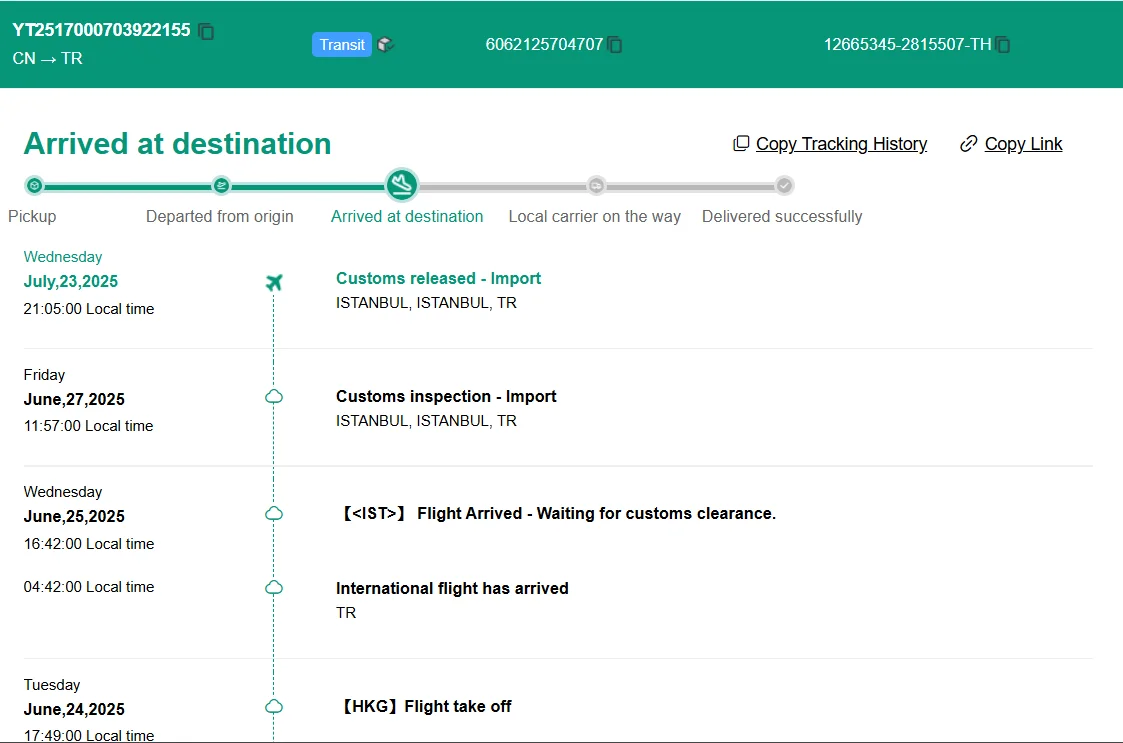Click the Departed from origin step icon
The image size is (1123, 743).
coord(221,185)
